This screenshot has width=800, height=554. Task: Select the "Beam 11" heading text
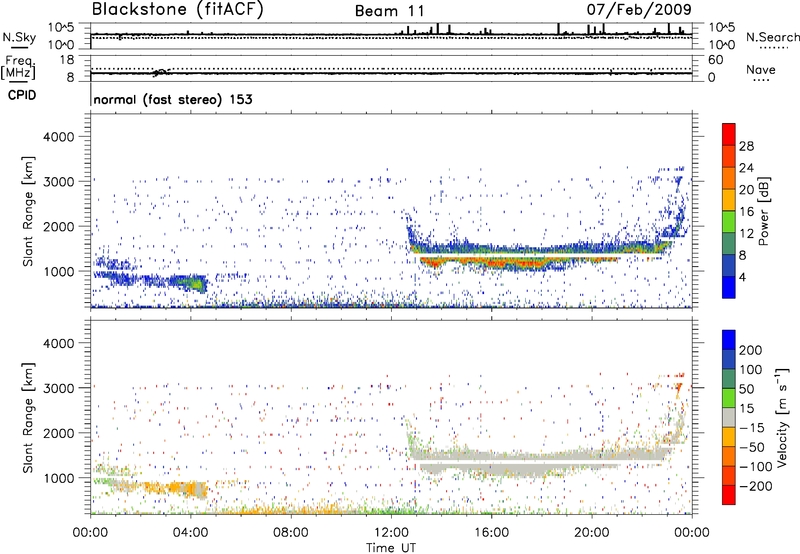(390, 11)
